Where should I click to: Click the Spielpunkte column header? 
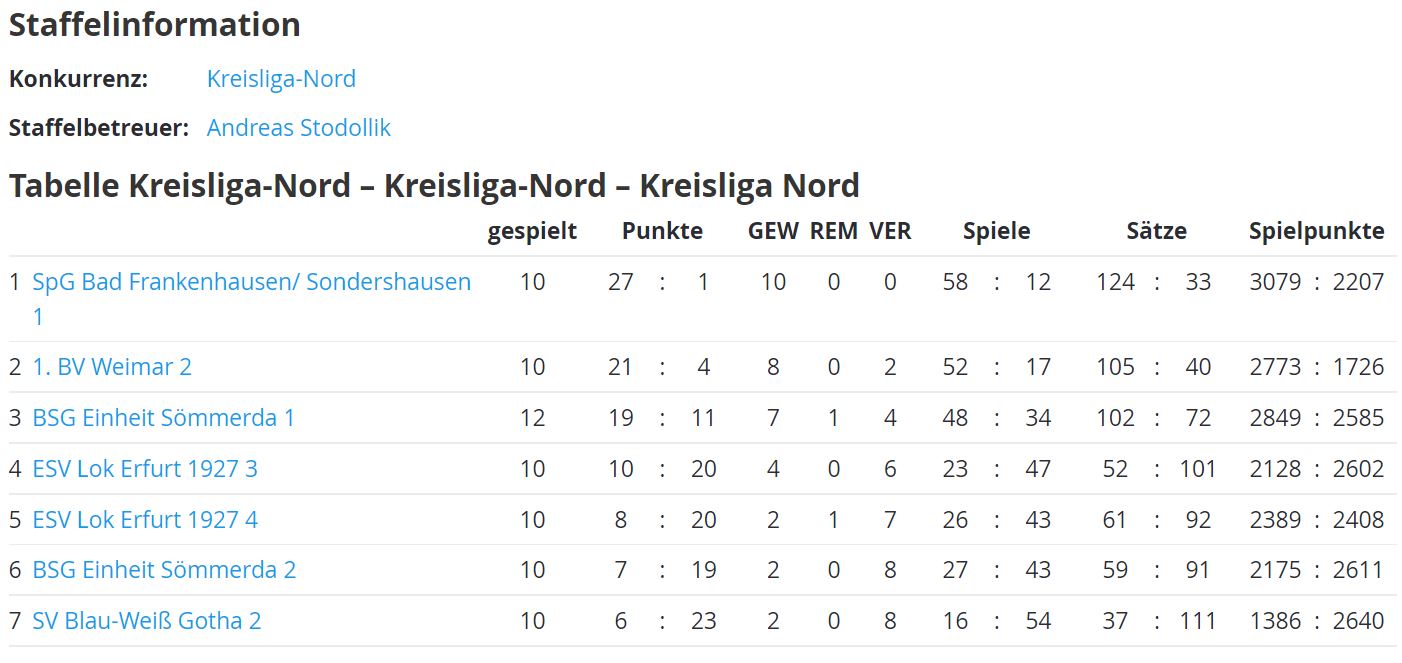1316,232
